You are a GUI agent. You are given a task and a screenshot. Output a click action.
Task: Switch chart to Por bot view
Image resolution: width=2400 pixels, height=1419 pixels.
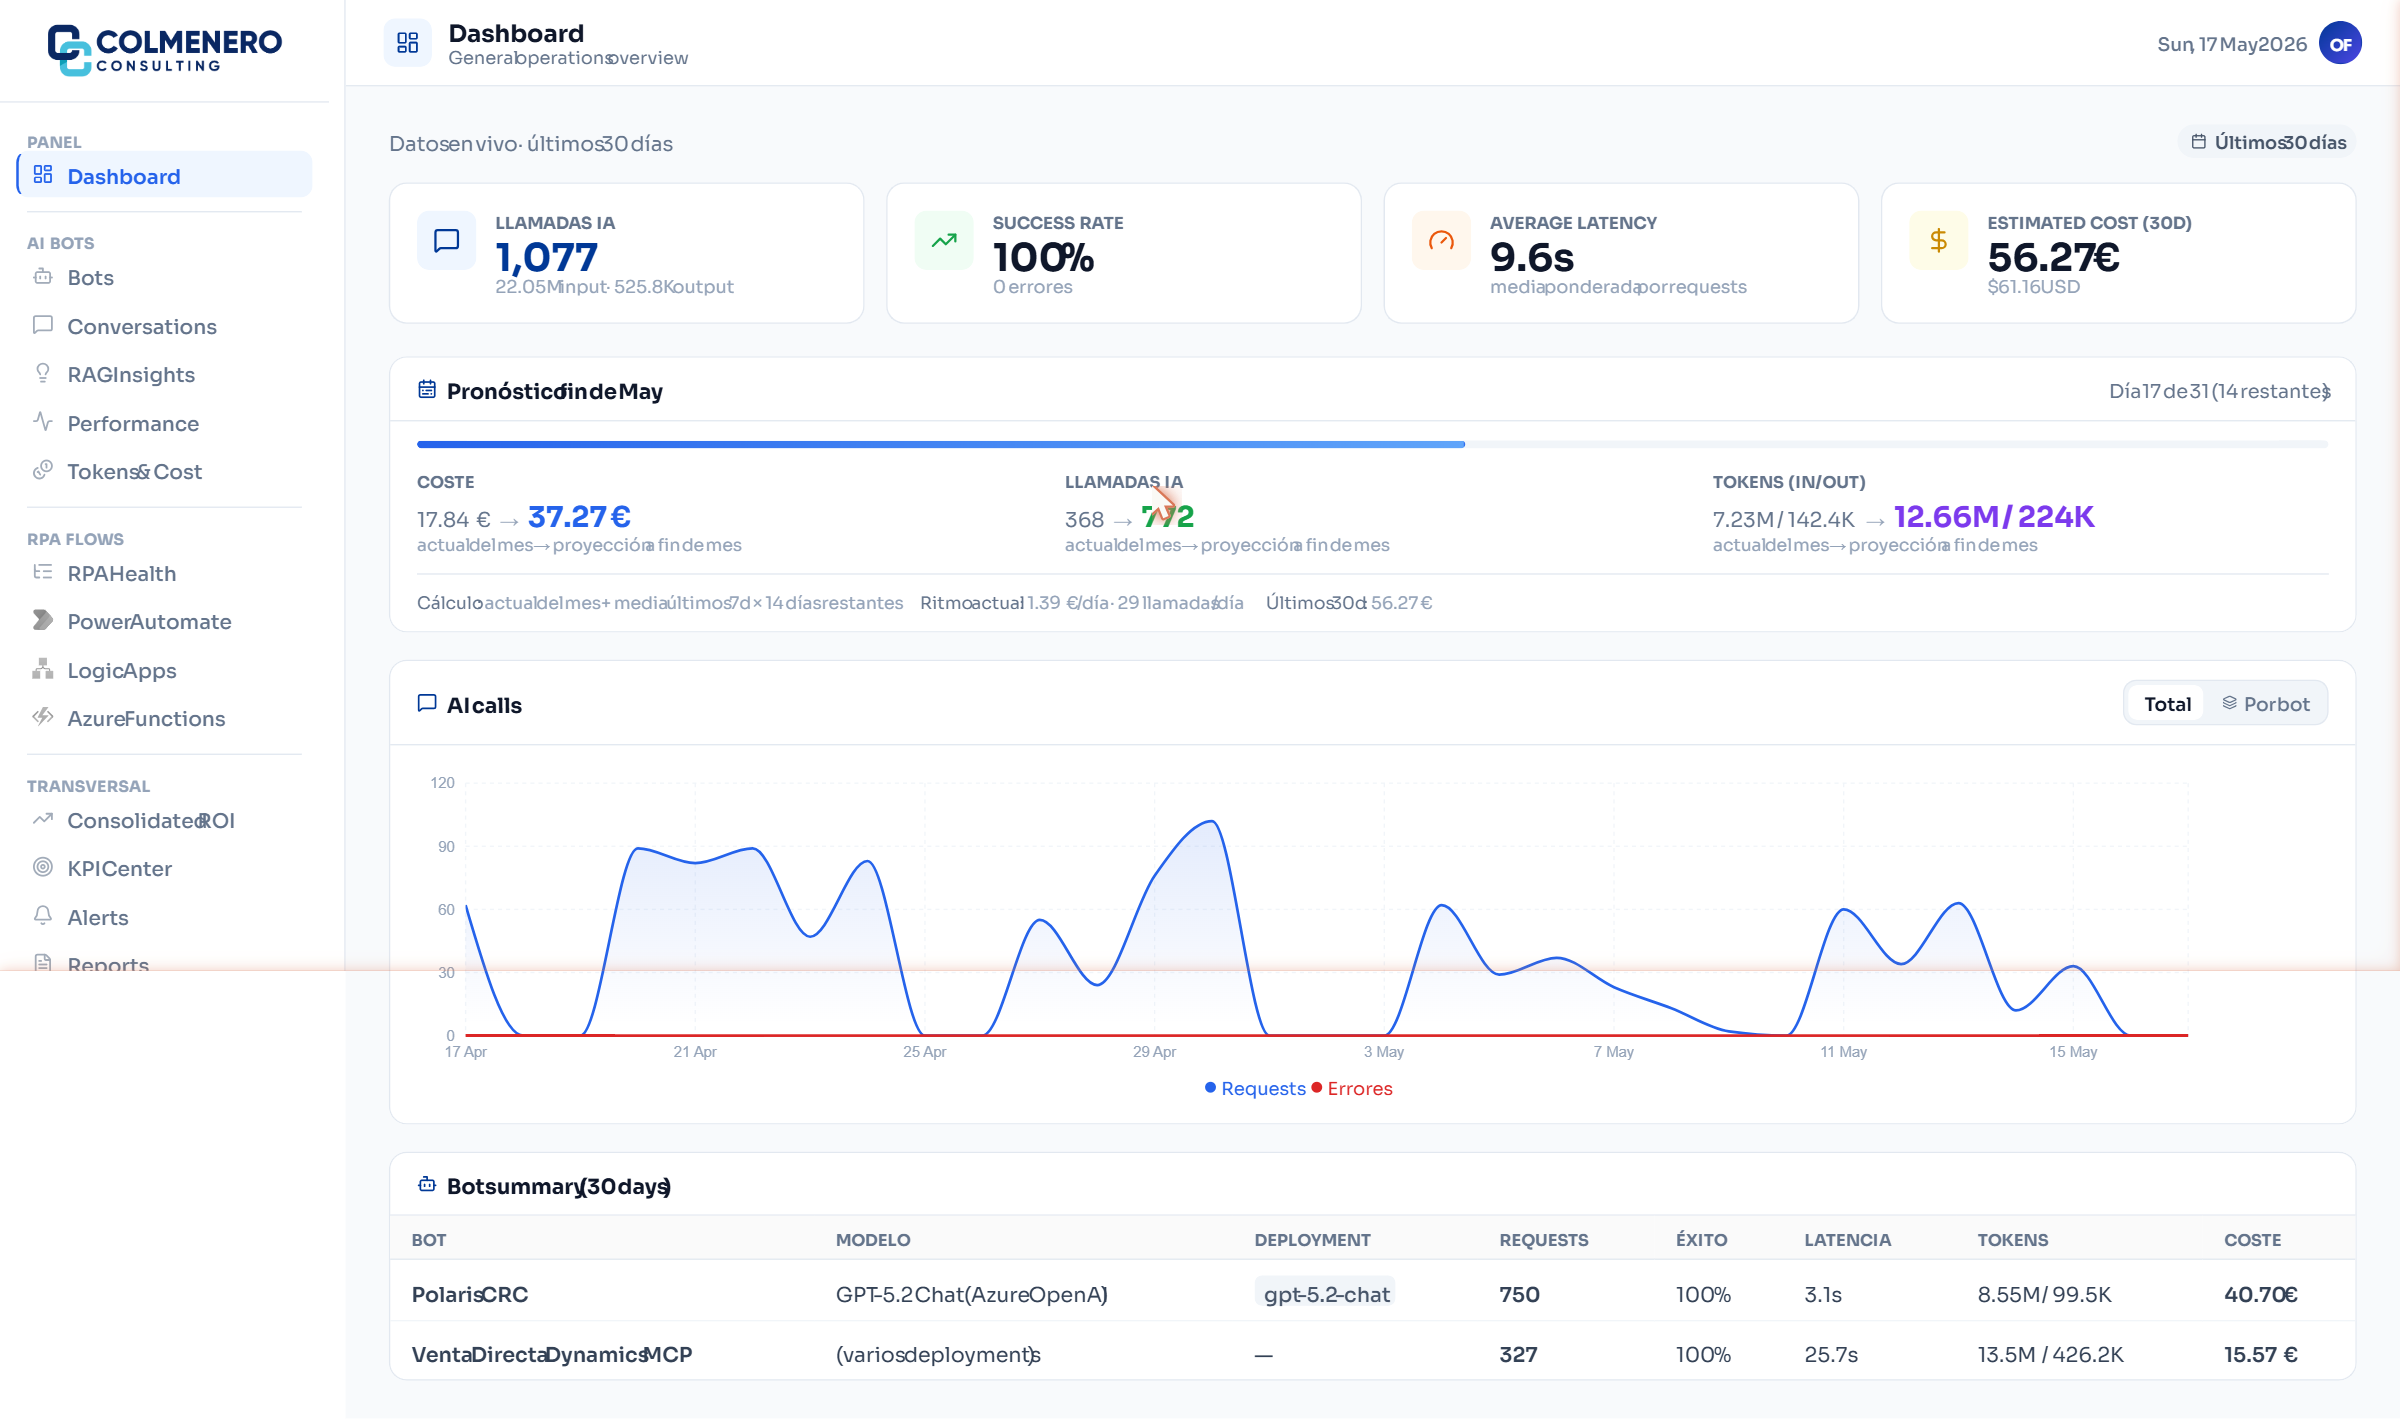pyautogui.click(x=2266, y=704)
